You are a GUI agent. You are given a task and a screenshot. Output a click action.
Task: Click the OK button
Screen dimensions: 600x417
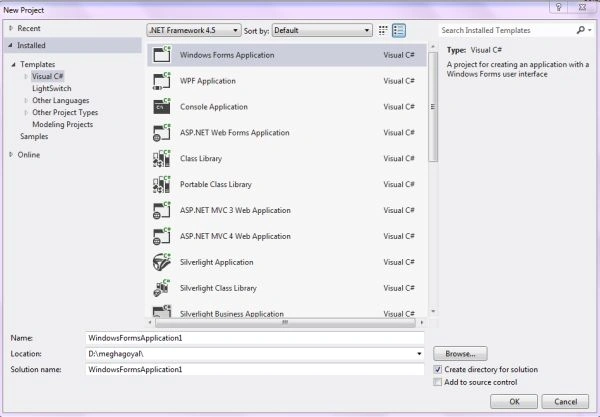click(514, 401)
